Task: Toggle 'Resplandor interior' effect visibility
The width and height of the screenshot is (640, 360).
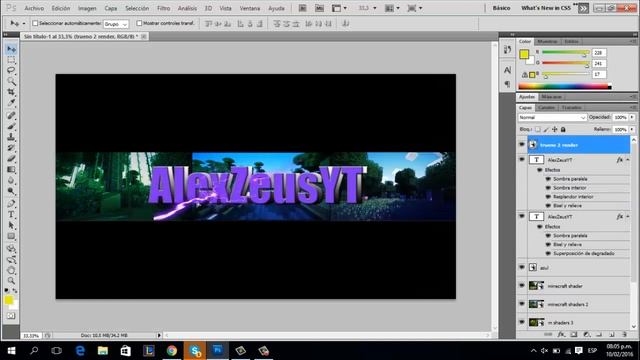Action: pos(548,197)
